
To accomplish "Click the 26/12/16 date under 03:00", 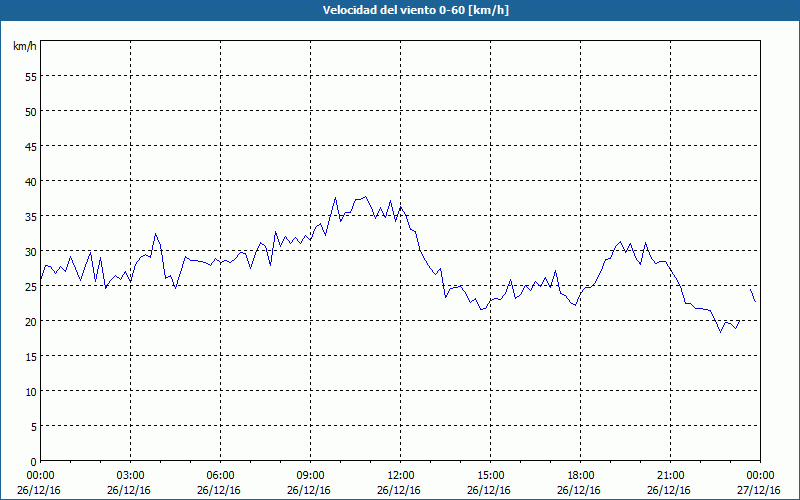I will click(x=129, y=490).
